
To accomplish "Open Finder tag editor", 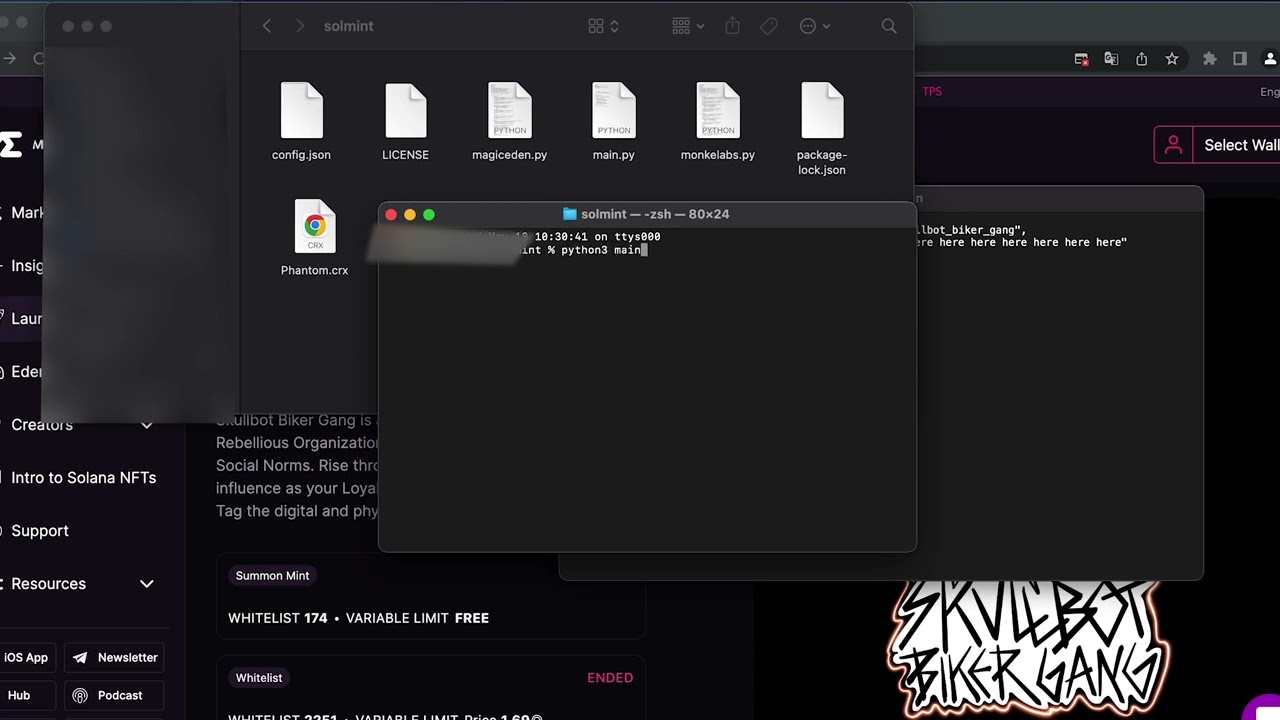I will (x=769, y=26).
